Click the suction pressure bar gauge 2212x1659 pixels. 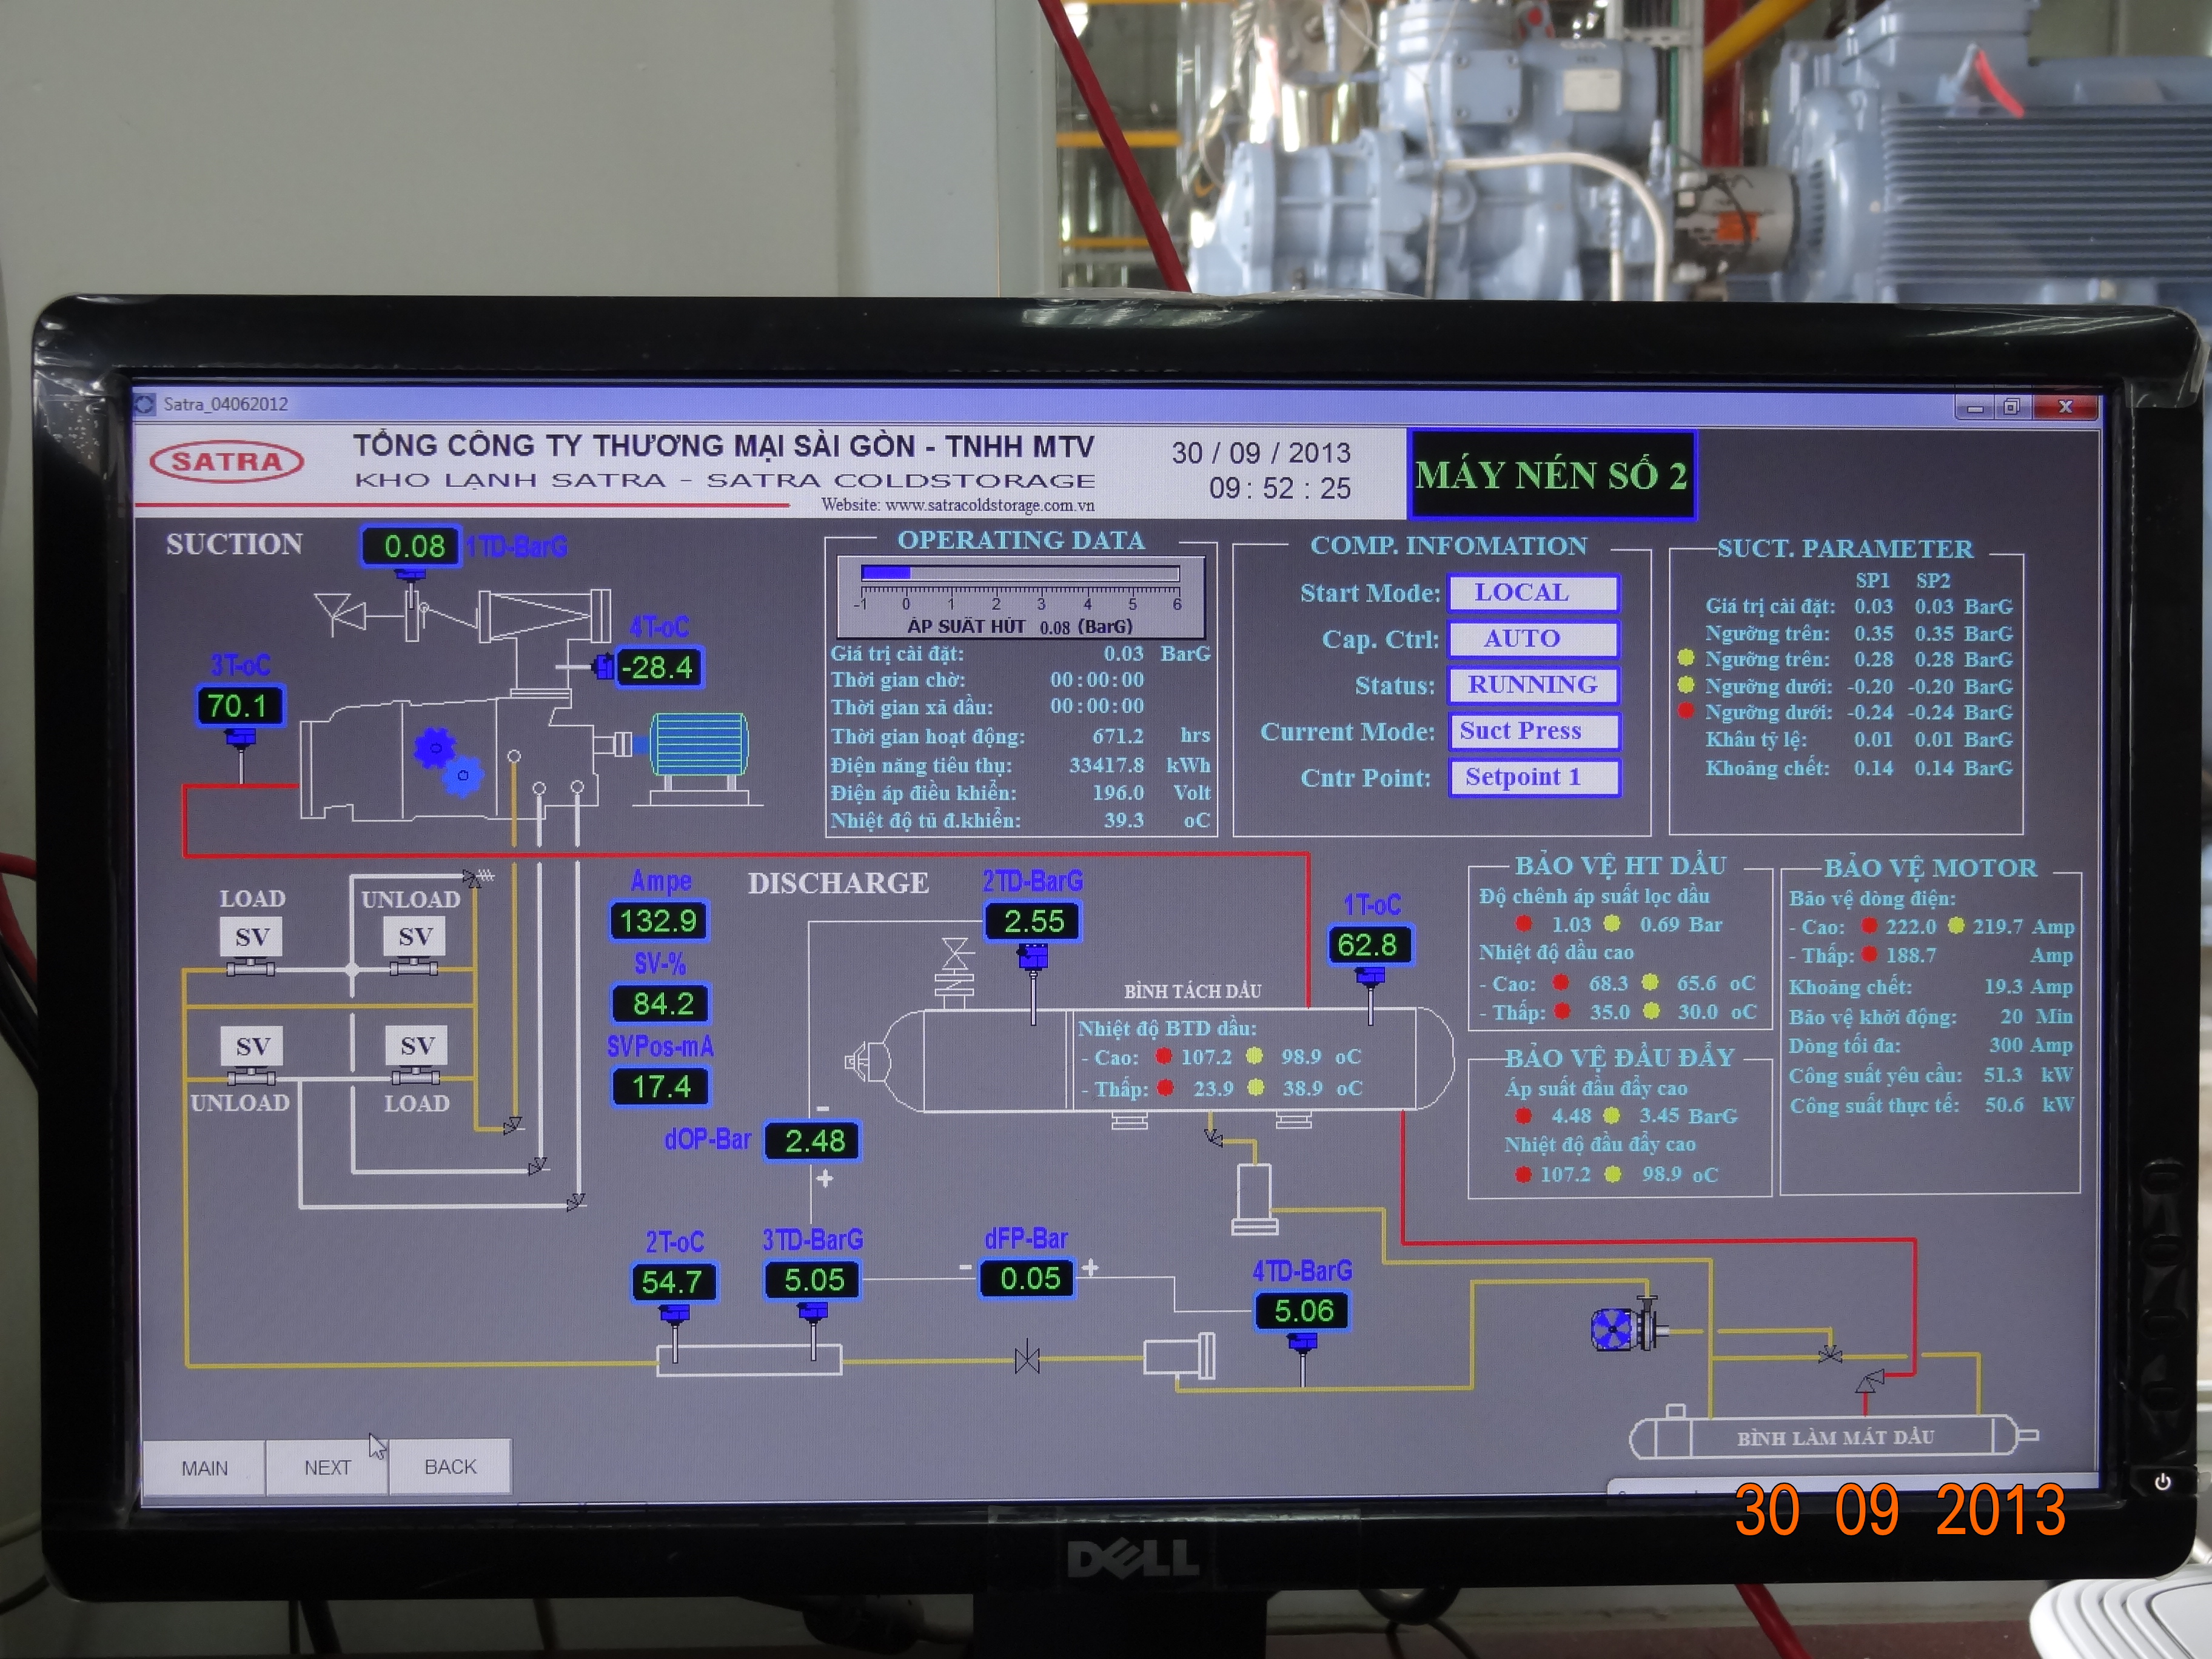click(x=1020, y=574)
